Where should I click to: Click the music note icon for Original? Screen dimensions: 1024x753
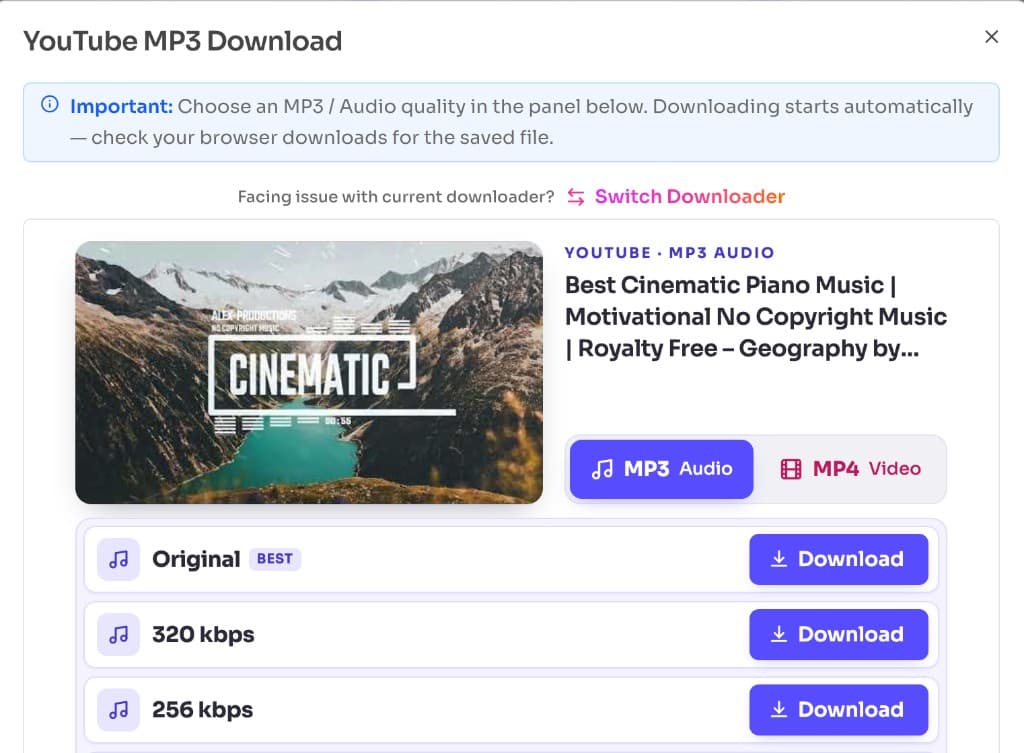(119, 559)
